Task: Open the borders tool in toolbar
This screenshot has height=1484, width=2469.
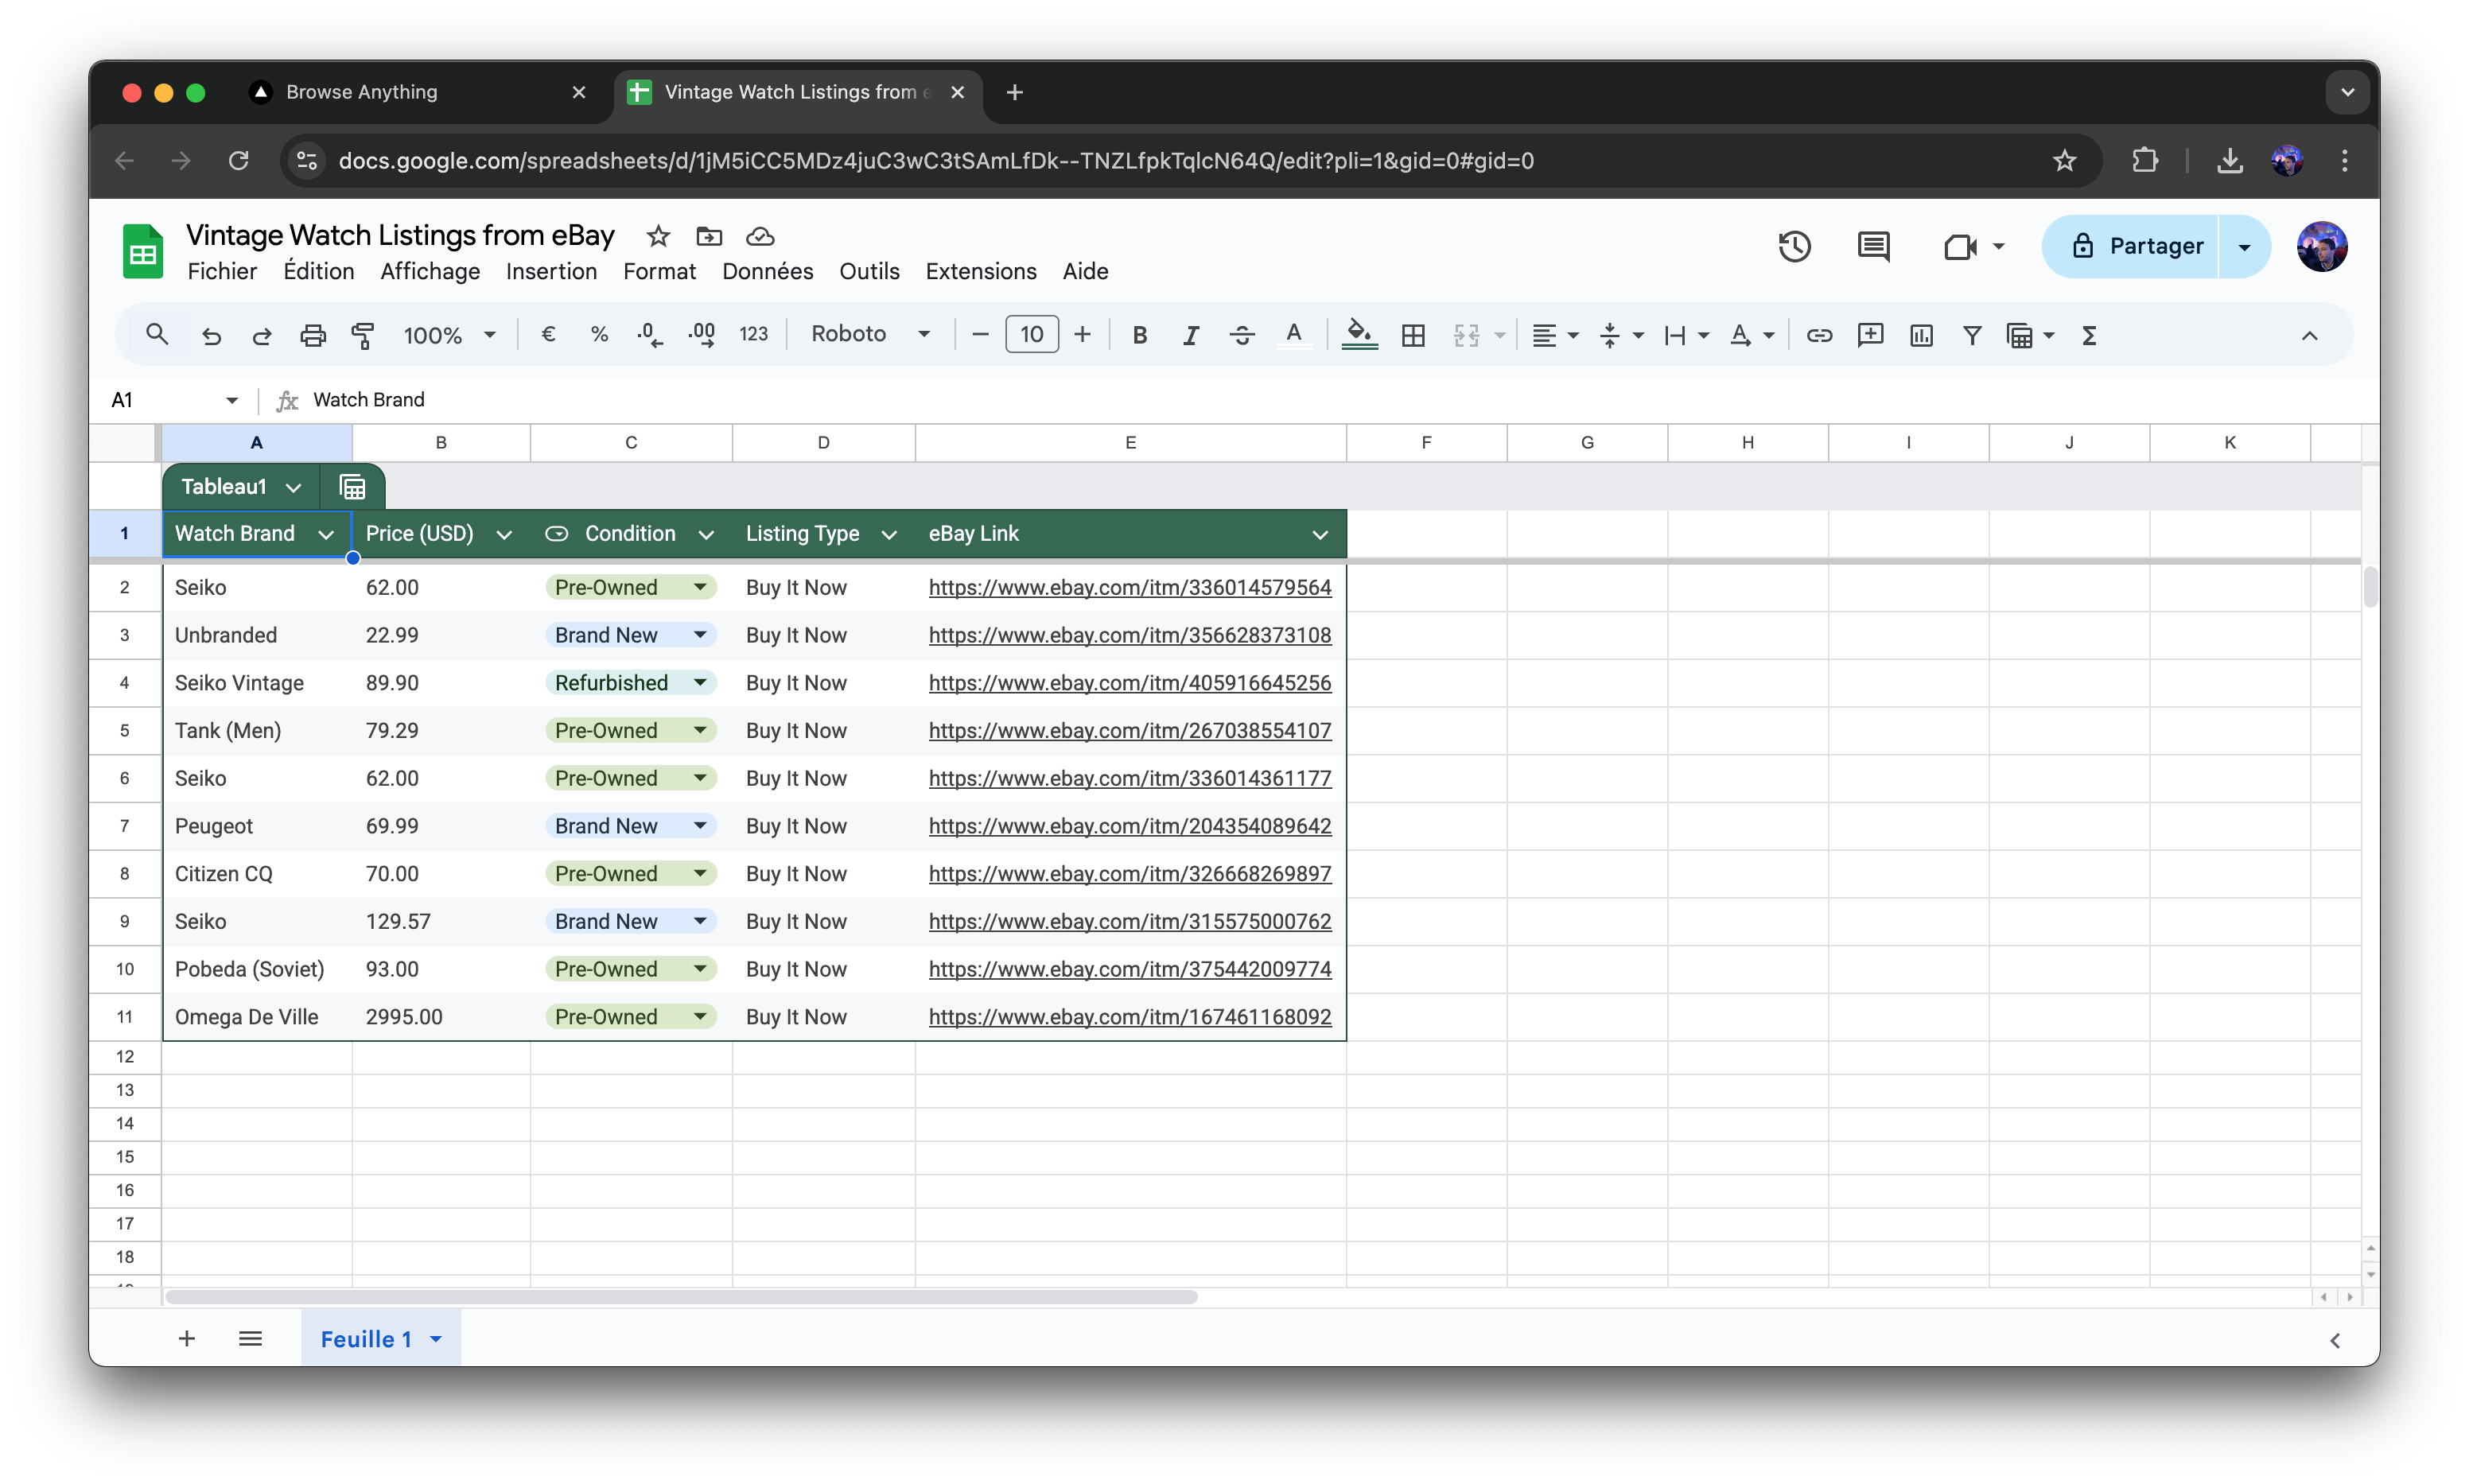Action: coord(1413,335)
